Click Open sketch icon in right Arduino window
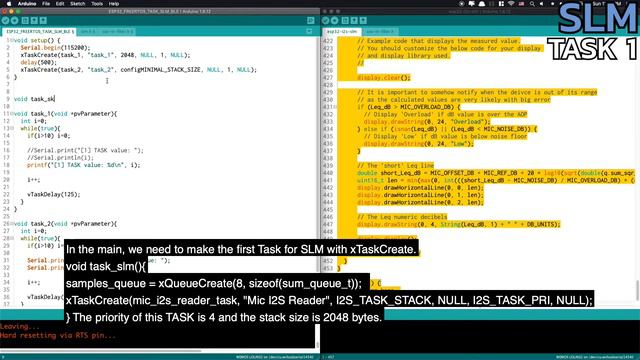Viewport: 640px width, 360px height. [x=354, y=20]
